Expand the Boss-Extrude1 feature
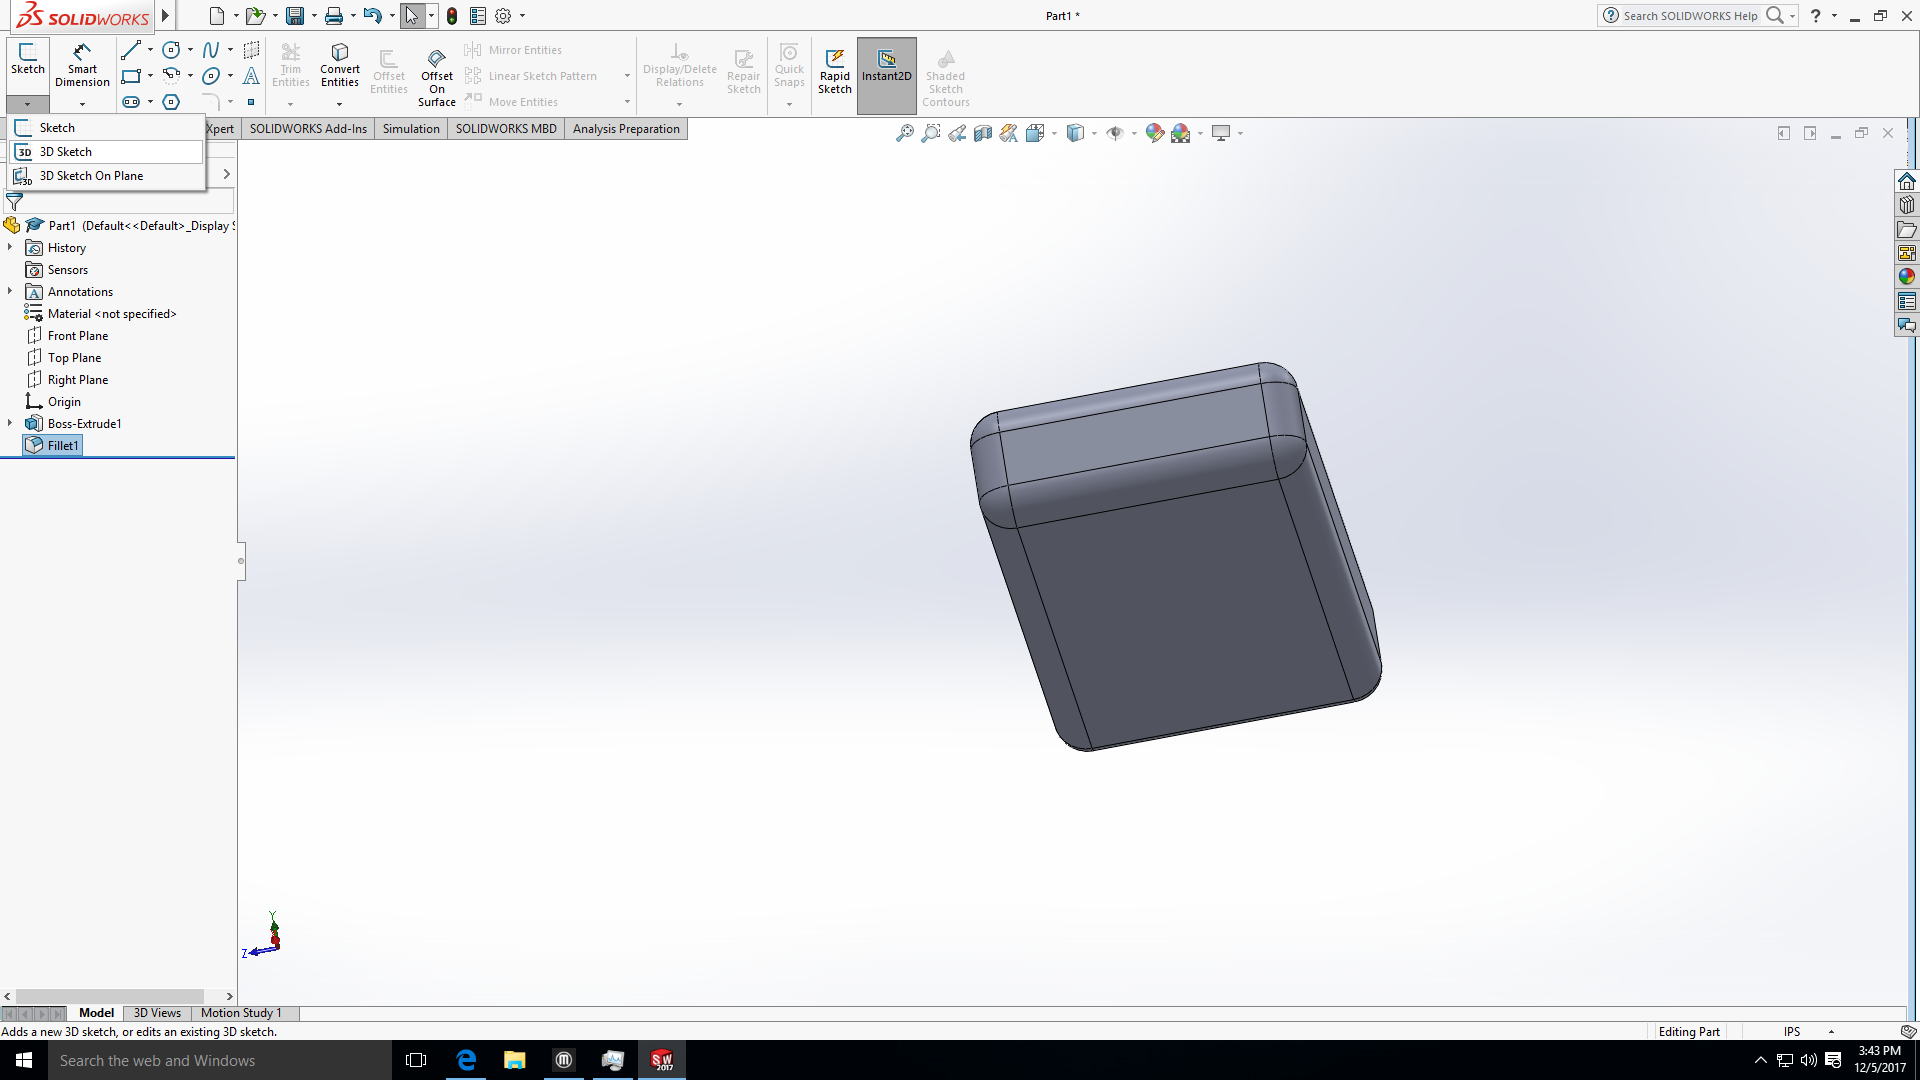The image size is (1920, 1080). tap(10, 423)
